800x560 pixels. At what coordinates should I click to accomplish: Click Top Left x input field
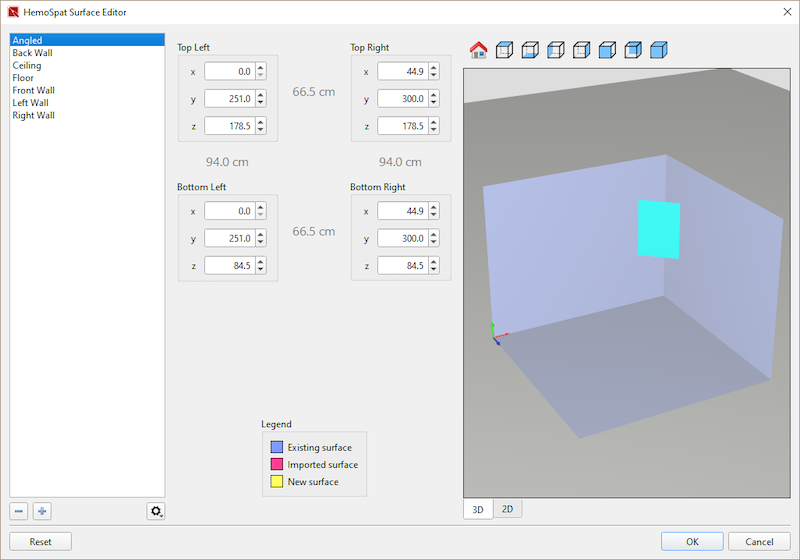click(230, 71)
